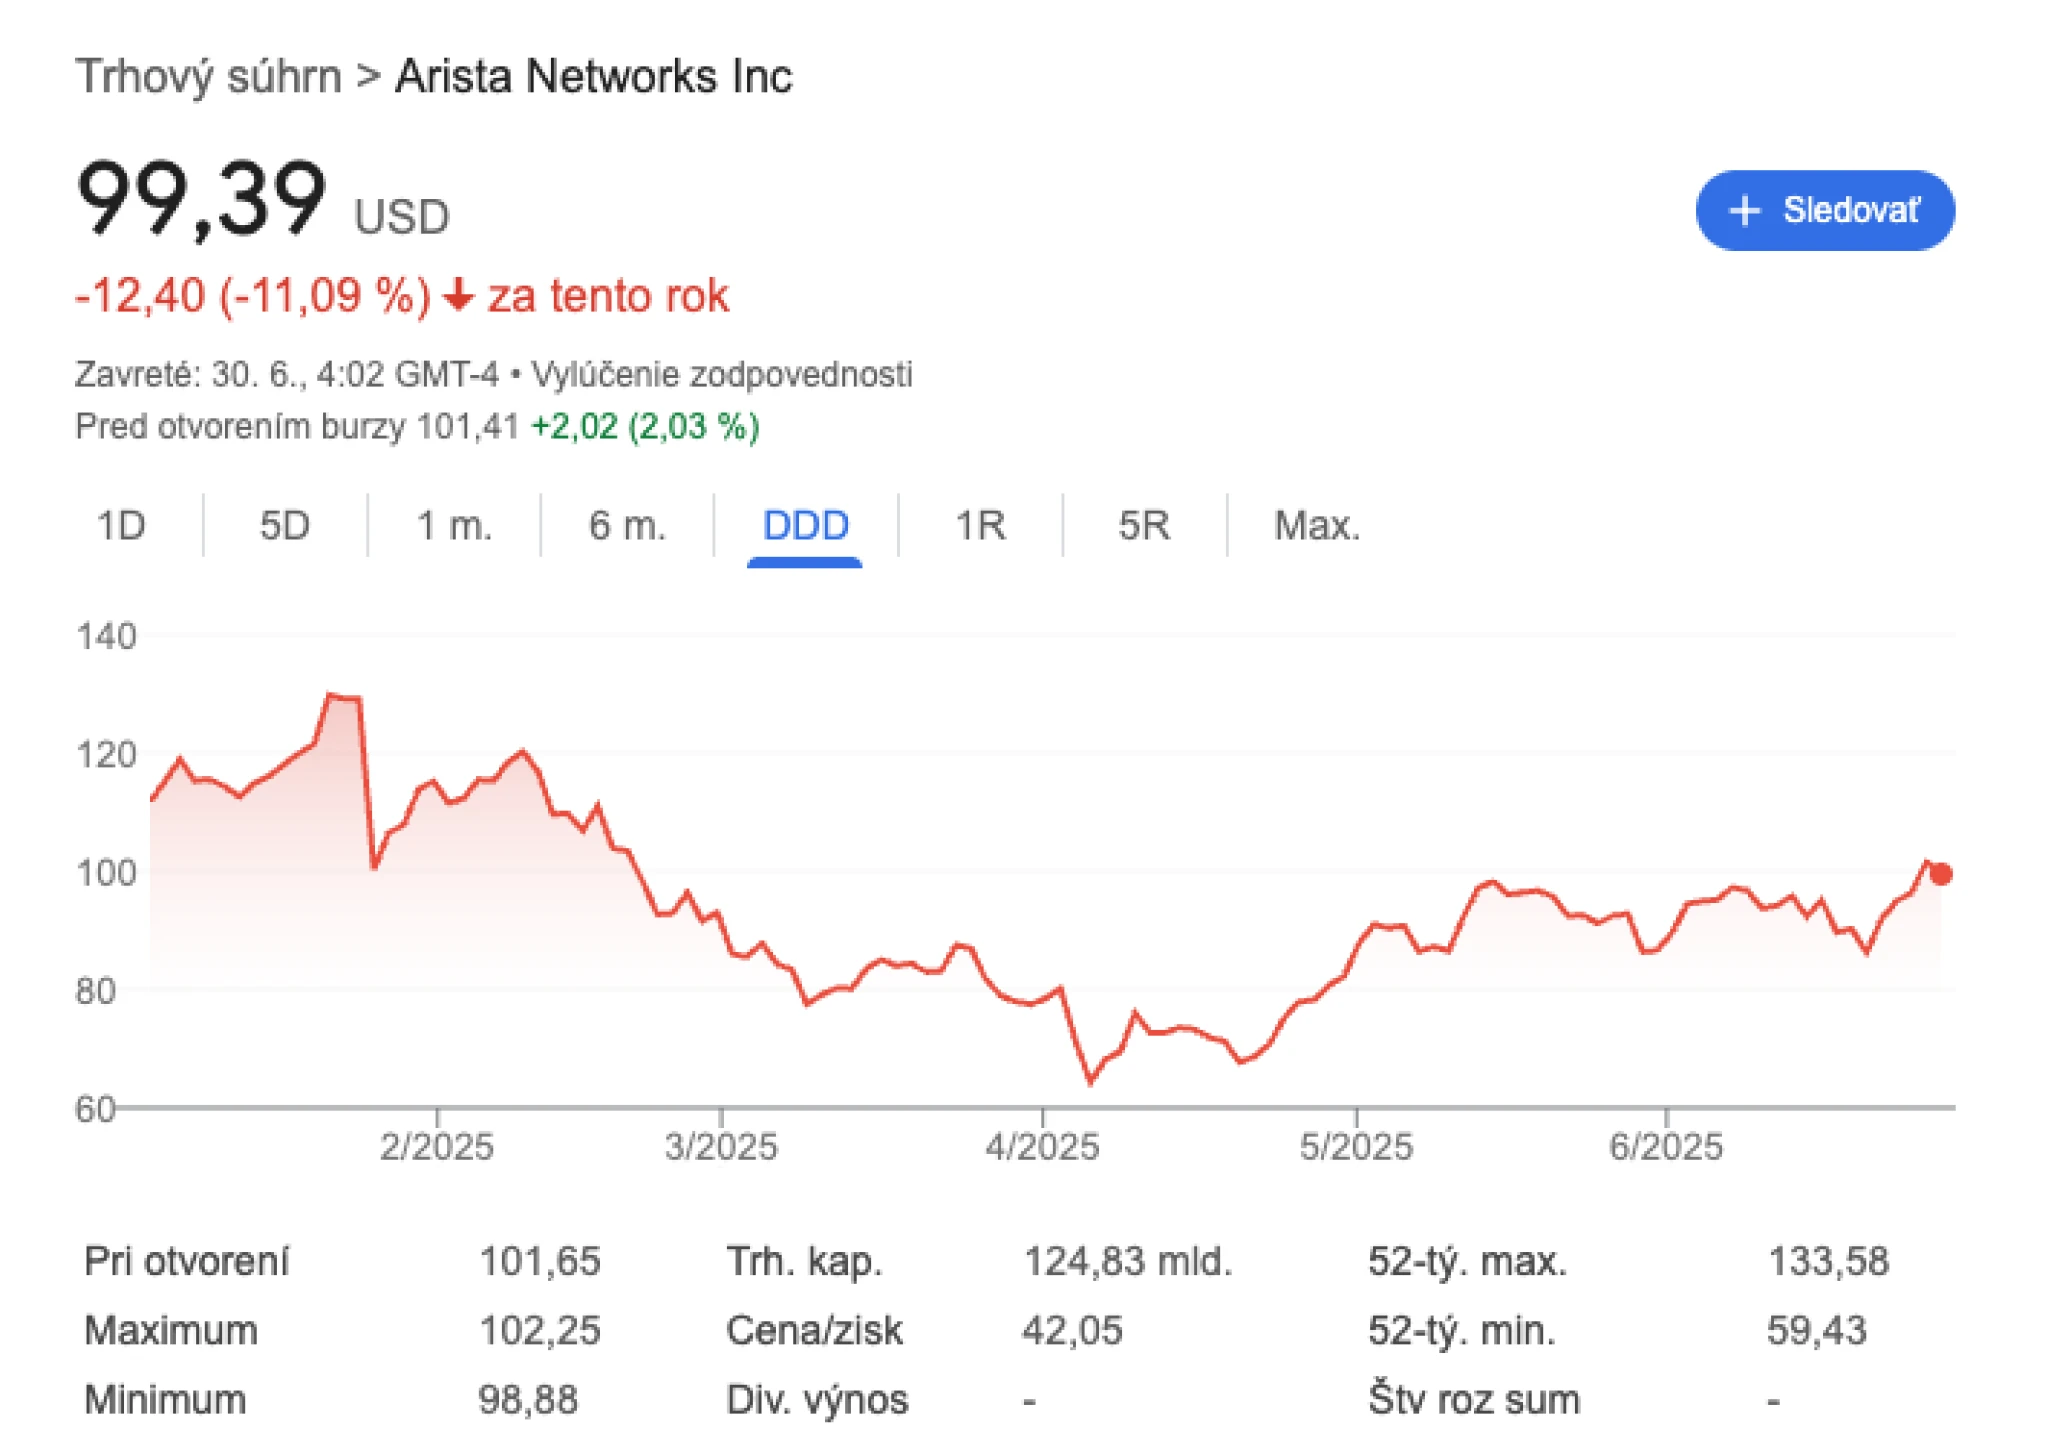The image size is (2048, 1454).
Task: Select the 1 m. range tab
Action: pos(455,525)
